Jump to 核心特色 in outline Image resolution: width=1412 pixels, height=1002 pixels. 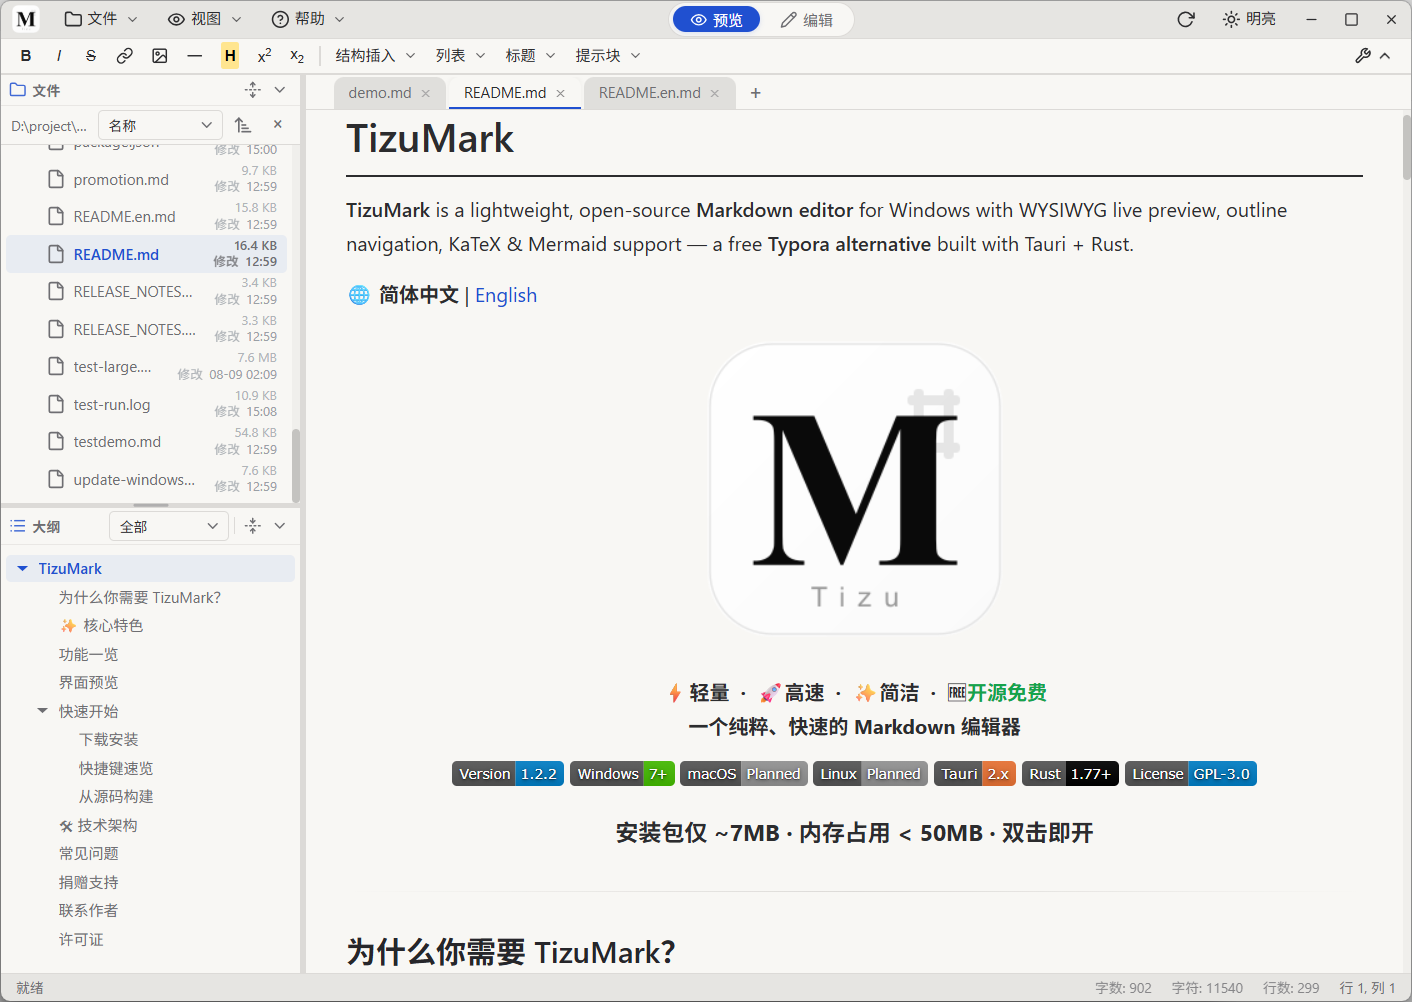pos(102,625)
